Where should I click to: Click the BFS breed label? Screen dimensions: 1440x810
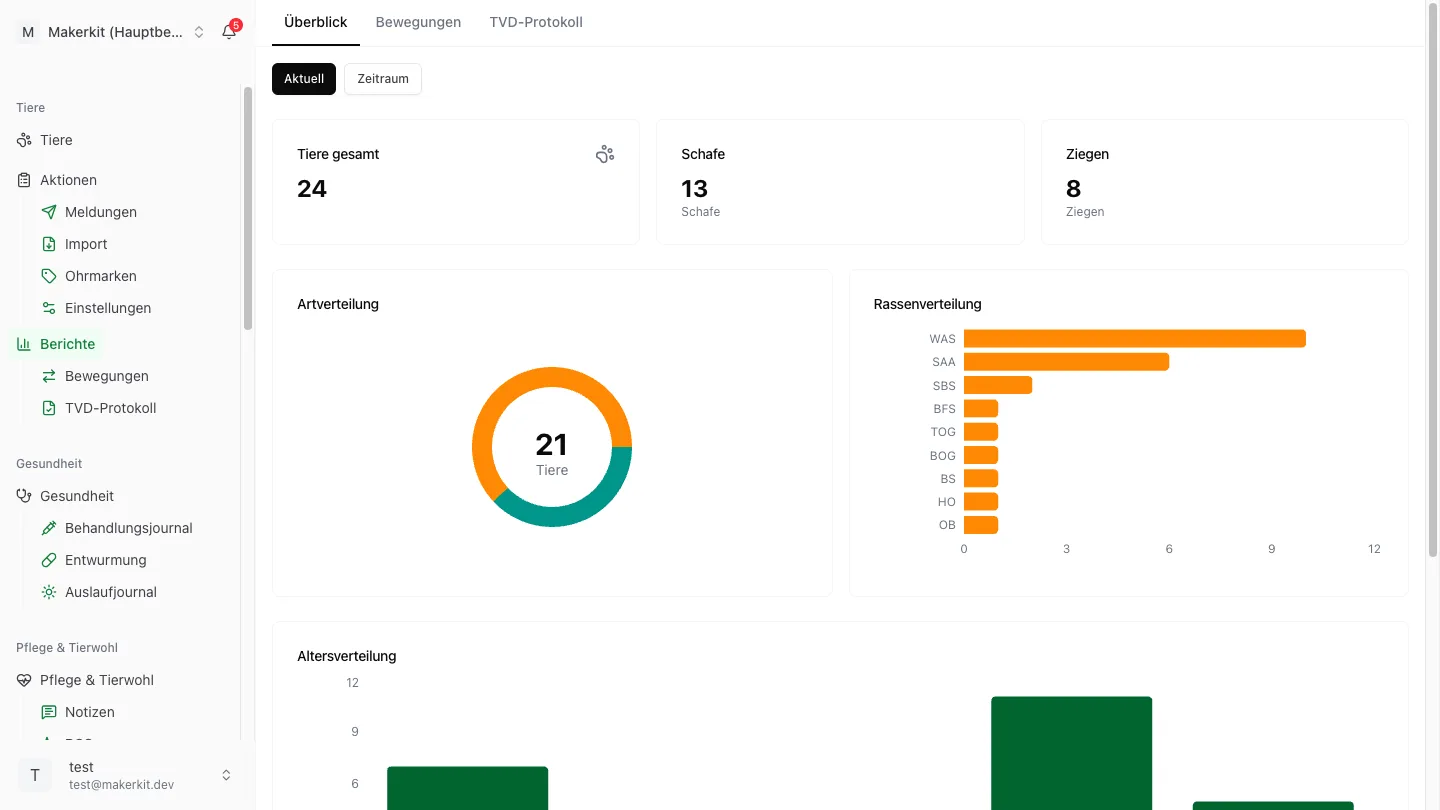click(944, 409)
